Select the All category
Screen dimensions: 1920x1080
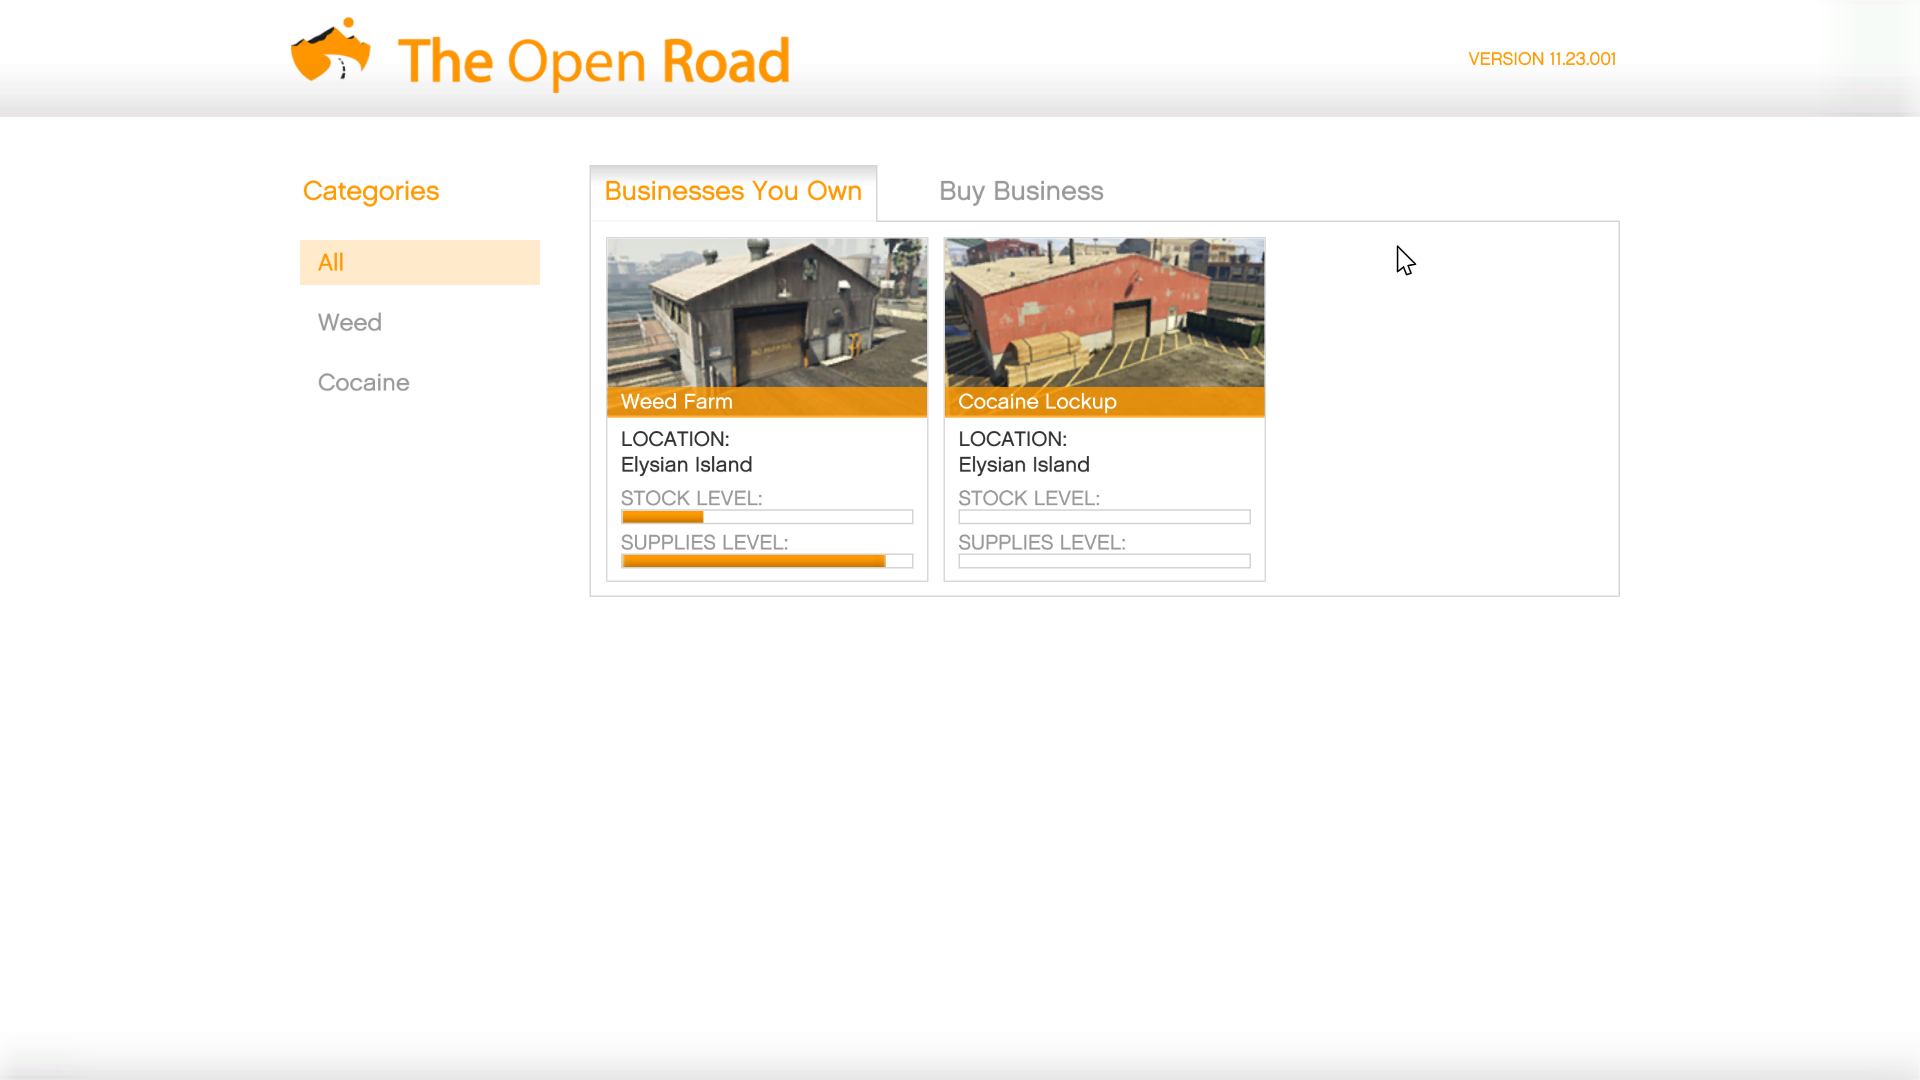(419, 262)
